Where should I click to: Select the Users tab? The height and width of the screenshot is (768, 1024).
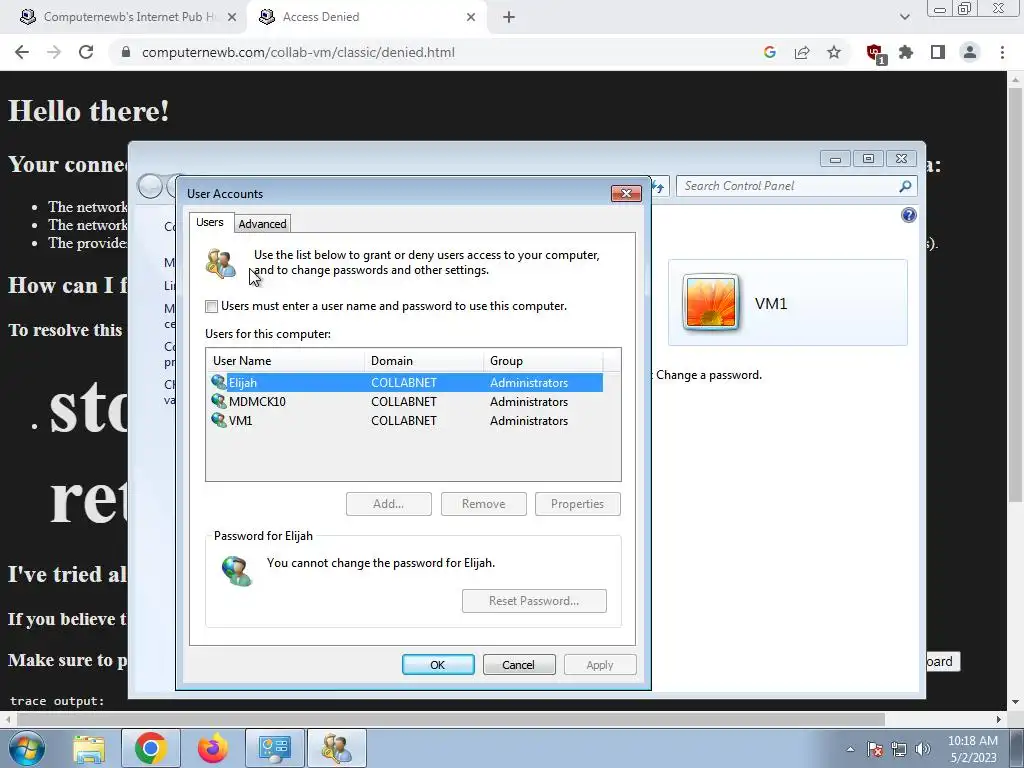[210, 222]
